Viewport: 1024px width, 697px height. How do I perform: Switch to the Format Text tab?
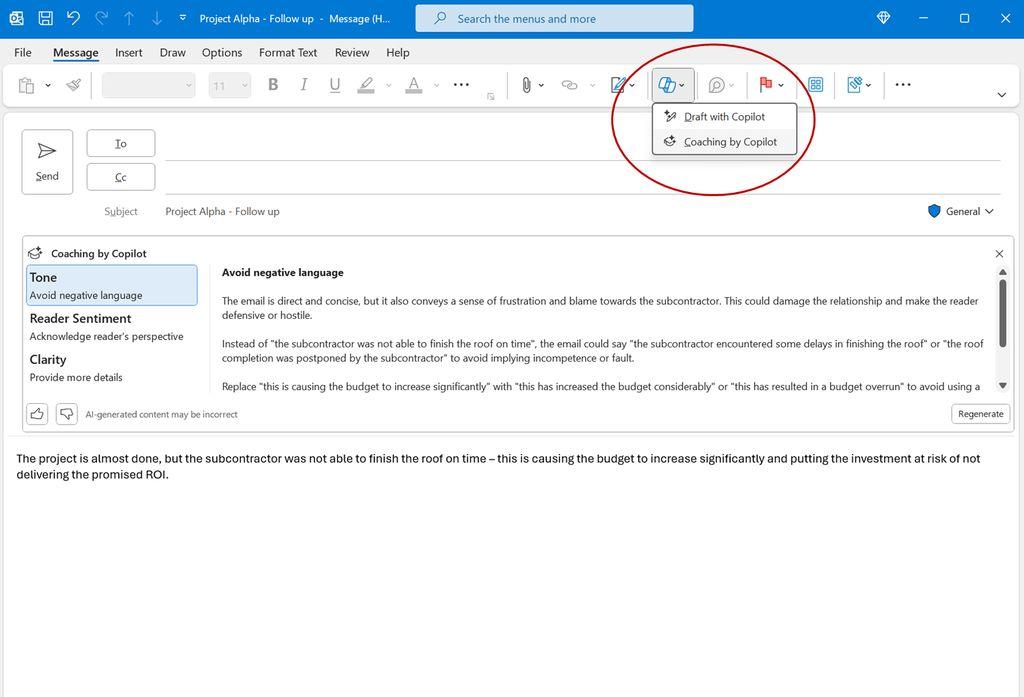[288, 52]
